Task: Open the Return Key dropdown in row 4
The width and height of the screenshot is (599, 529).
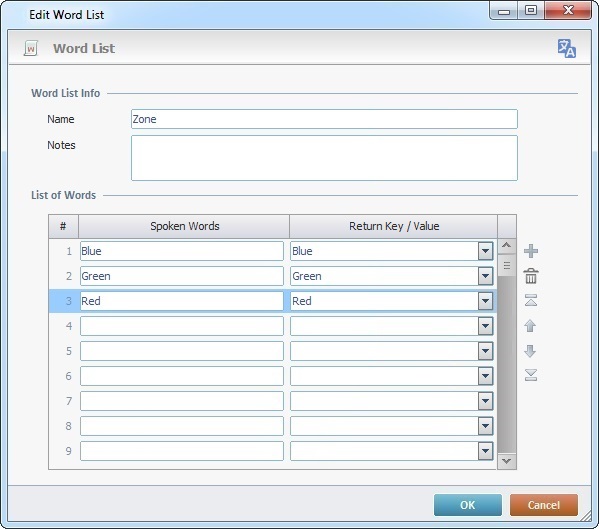Action: [485, 326]
